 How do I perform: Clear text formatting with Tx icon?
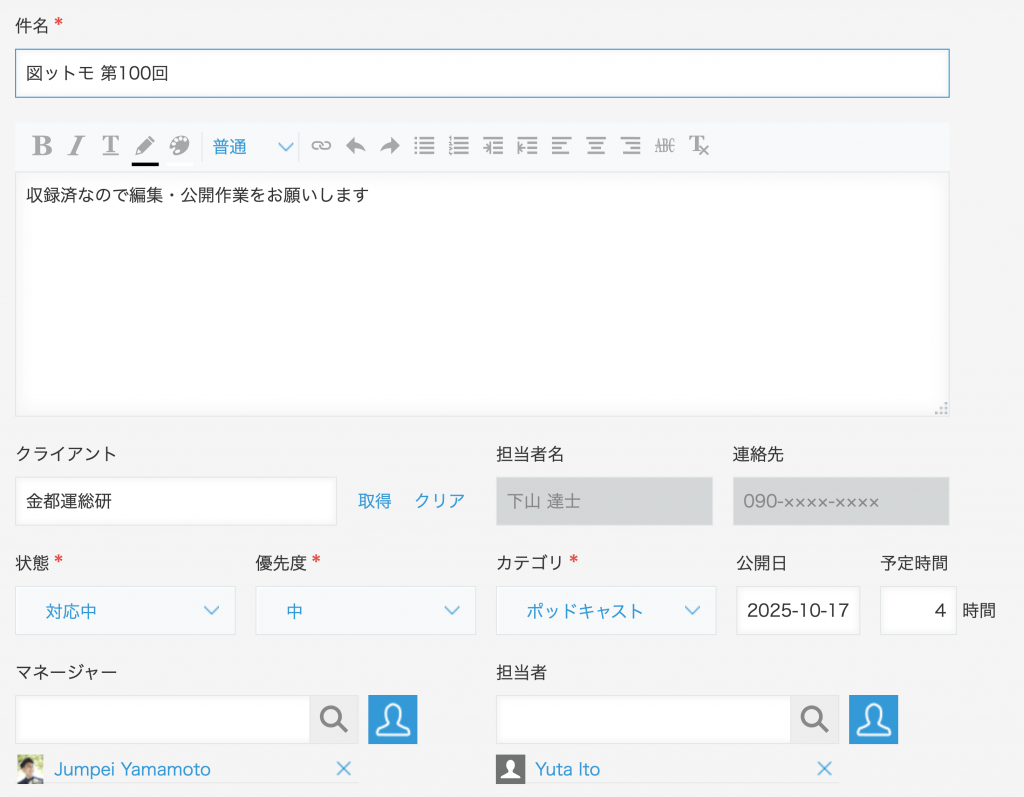699,146
